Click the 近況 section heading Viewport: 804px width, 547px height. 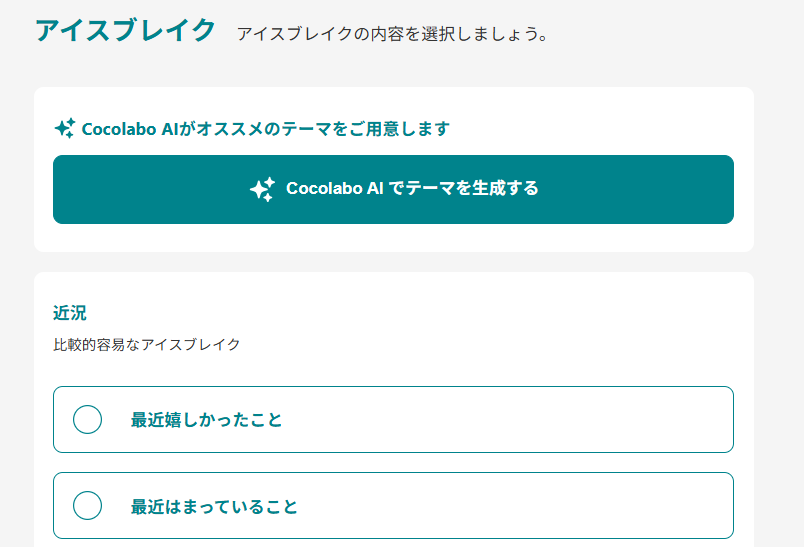point(70,313)
